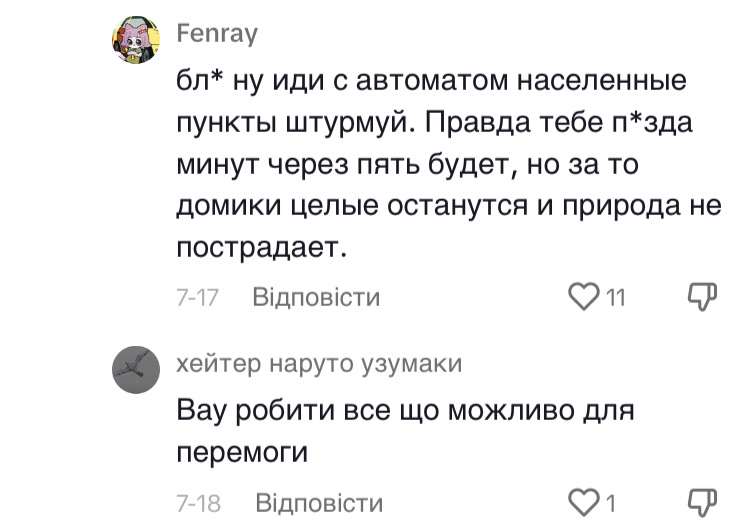
Task: Click the 7-18 comment date
Action: [x=198, y=501]
